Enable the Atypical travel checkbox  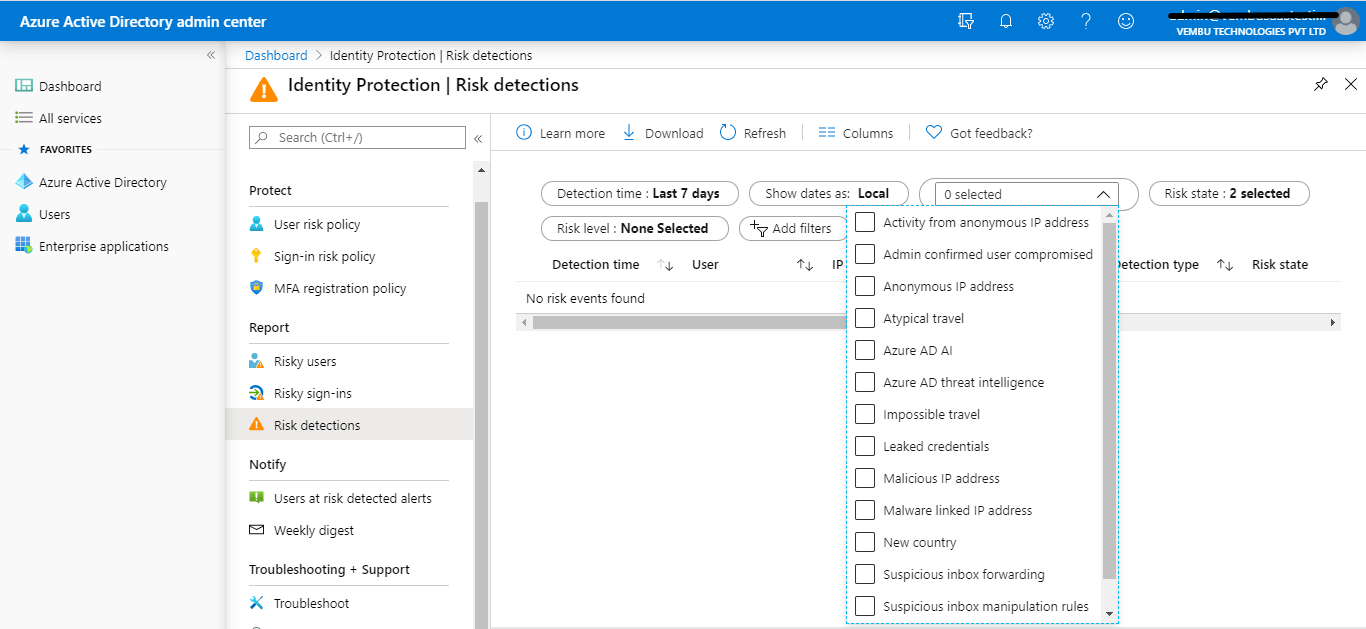coord(865,318)
